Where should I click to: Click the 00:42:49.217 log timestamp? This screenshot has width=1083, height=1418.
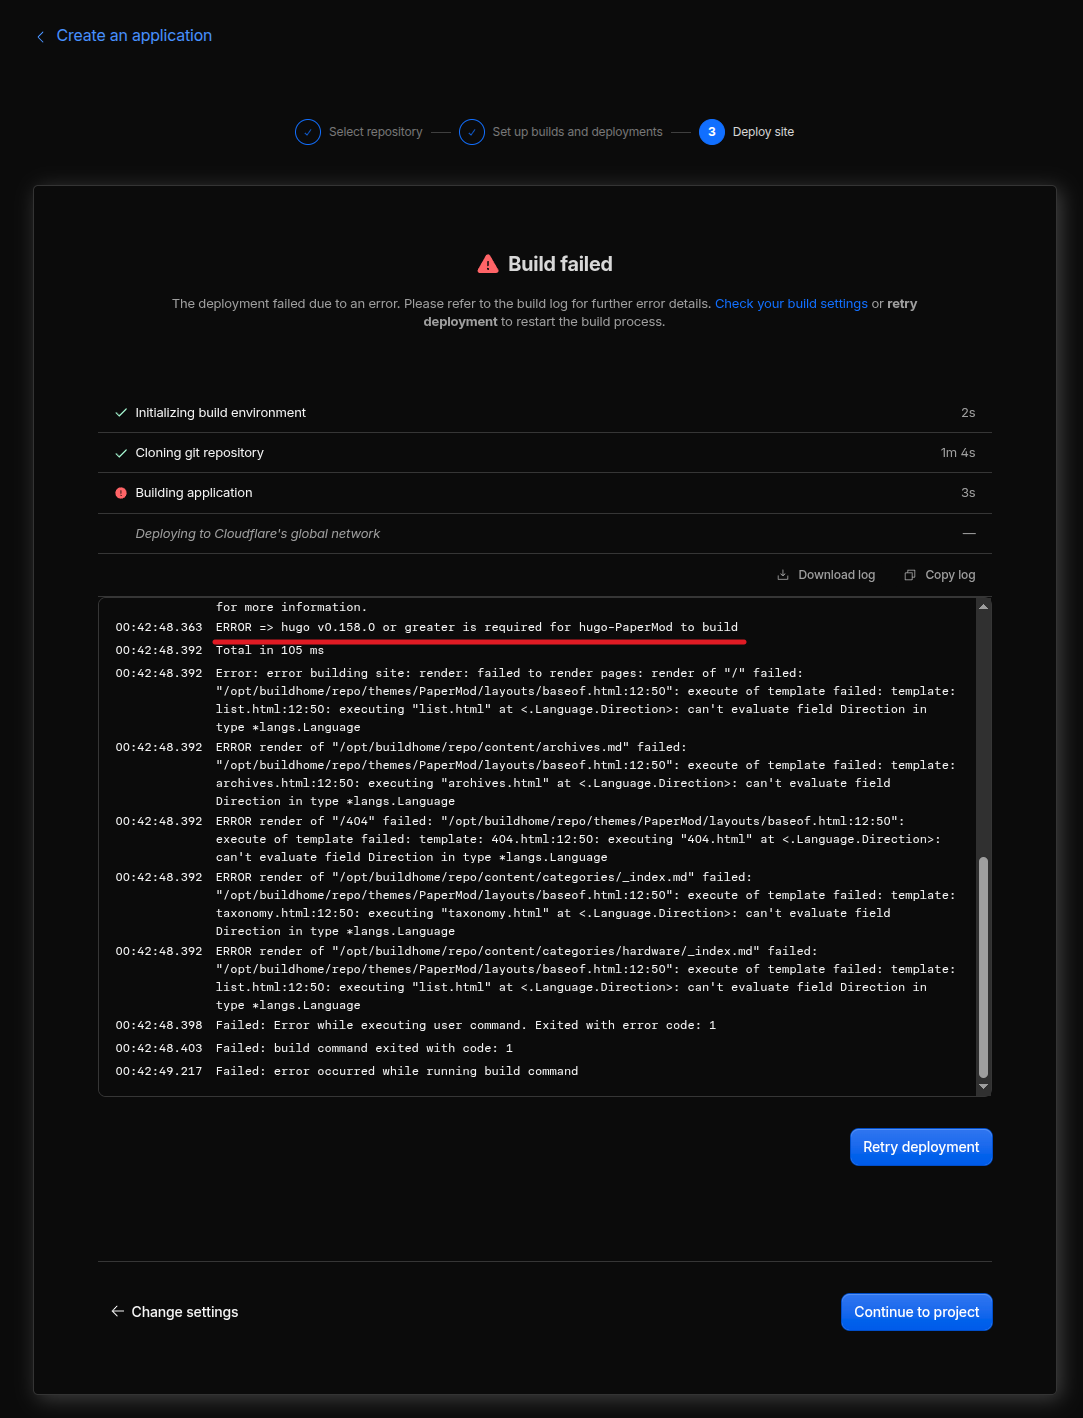tap(159, 1071)
